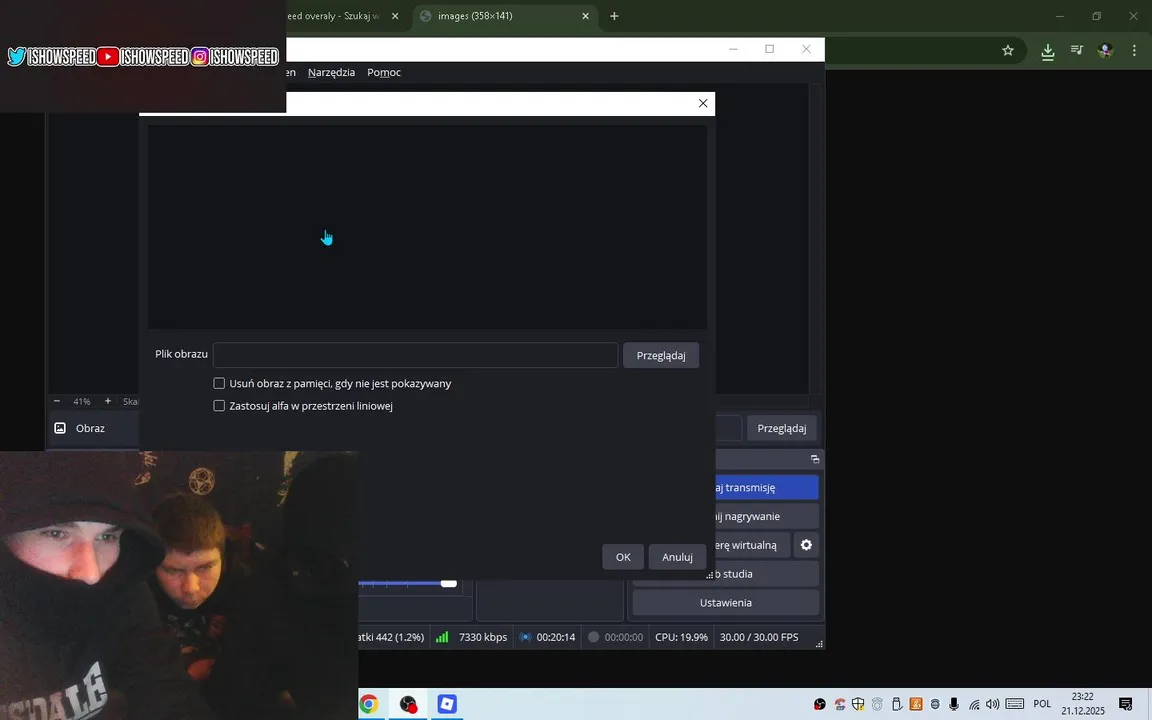Cancel the dialog with Anuluj

(x=677, y=557)
